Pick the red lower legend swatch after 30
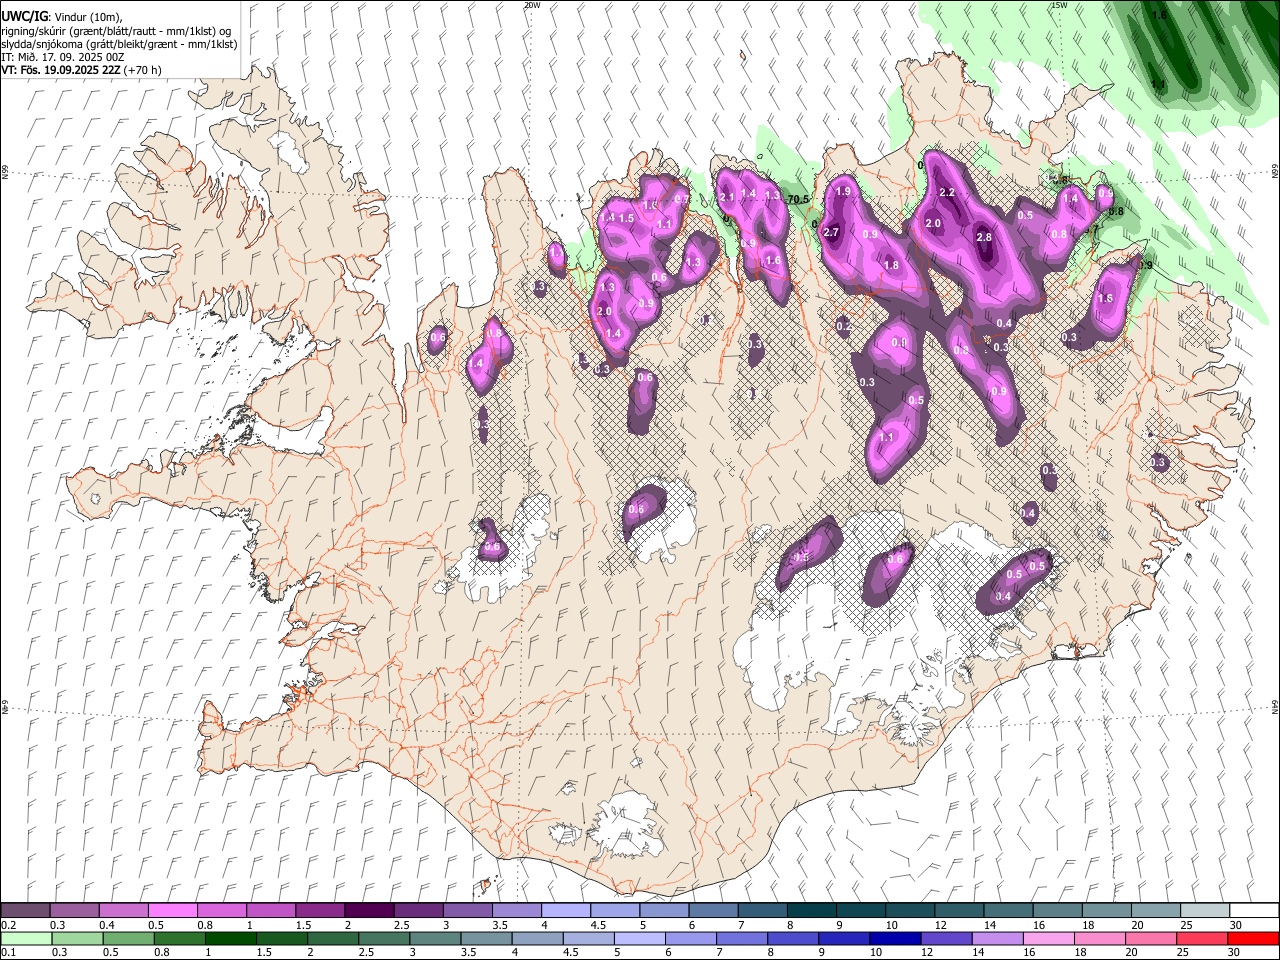The width and height of the screenshot is (1280, 960). click(x=1254, y=938)
